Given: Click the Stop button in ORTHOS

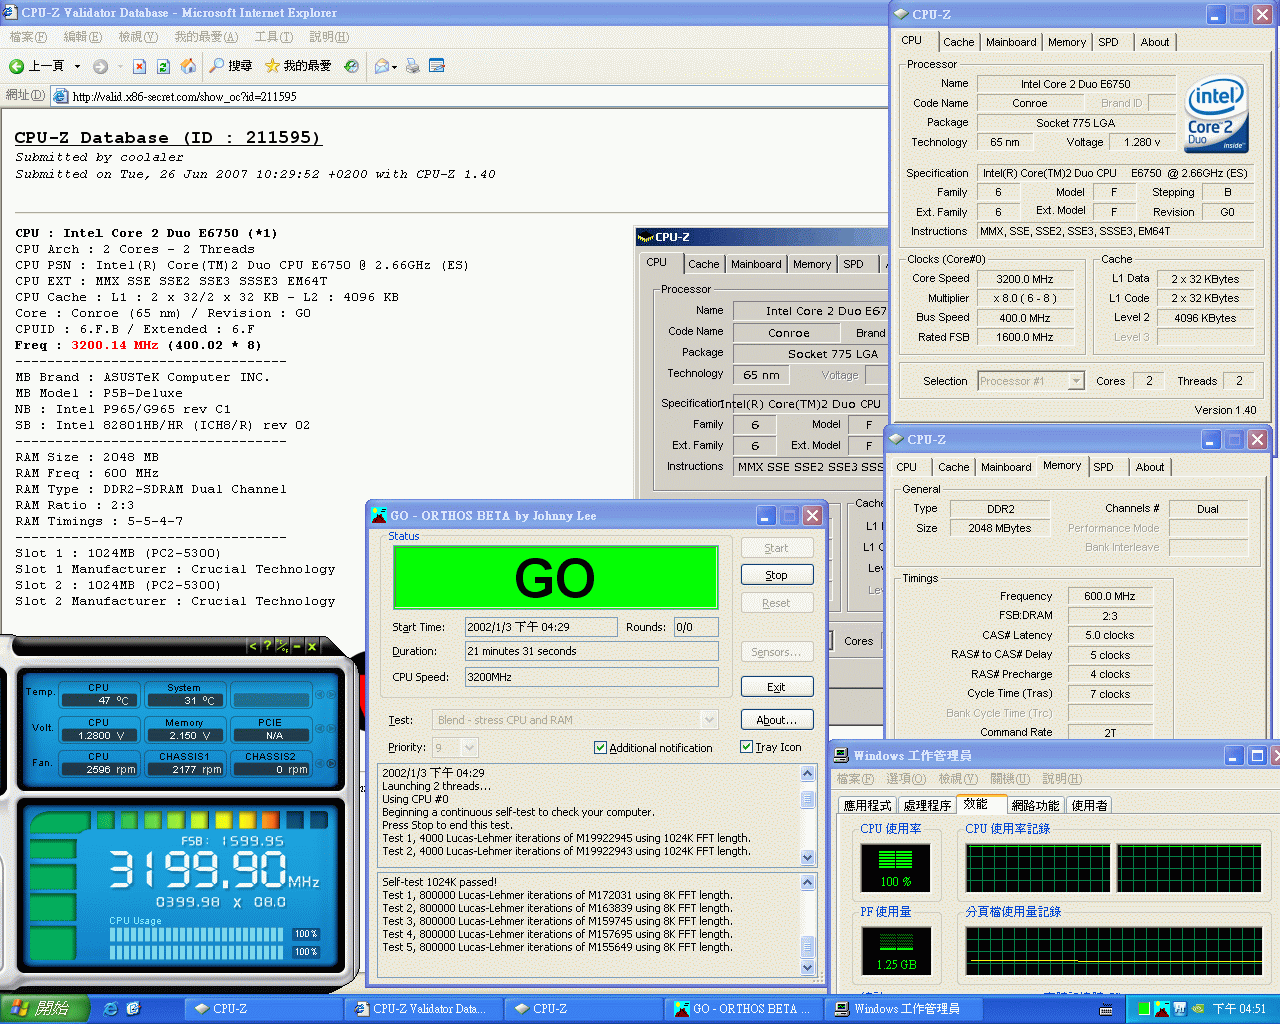Looking at the screenshot, I should (x=777, y=575).
